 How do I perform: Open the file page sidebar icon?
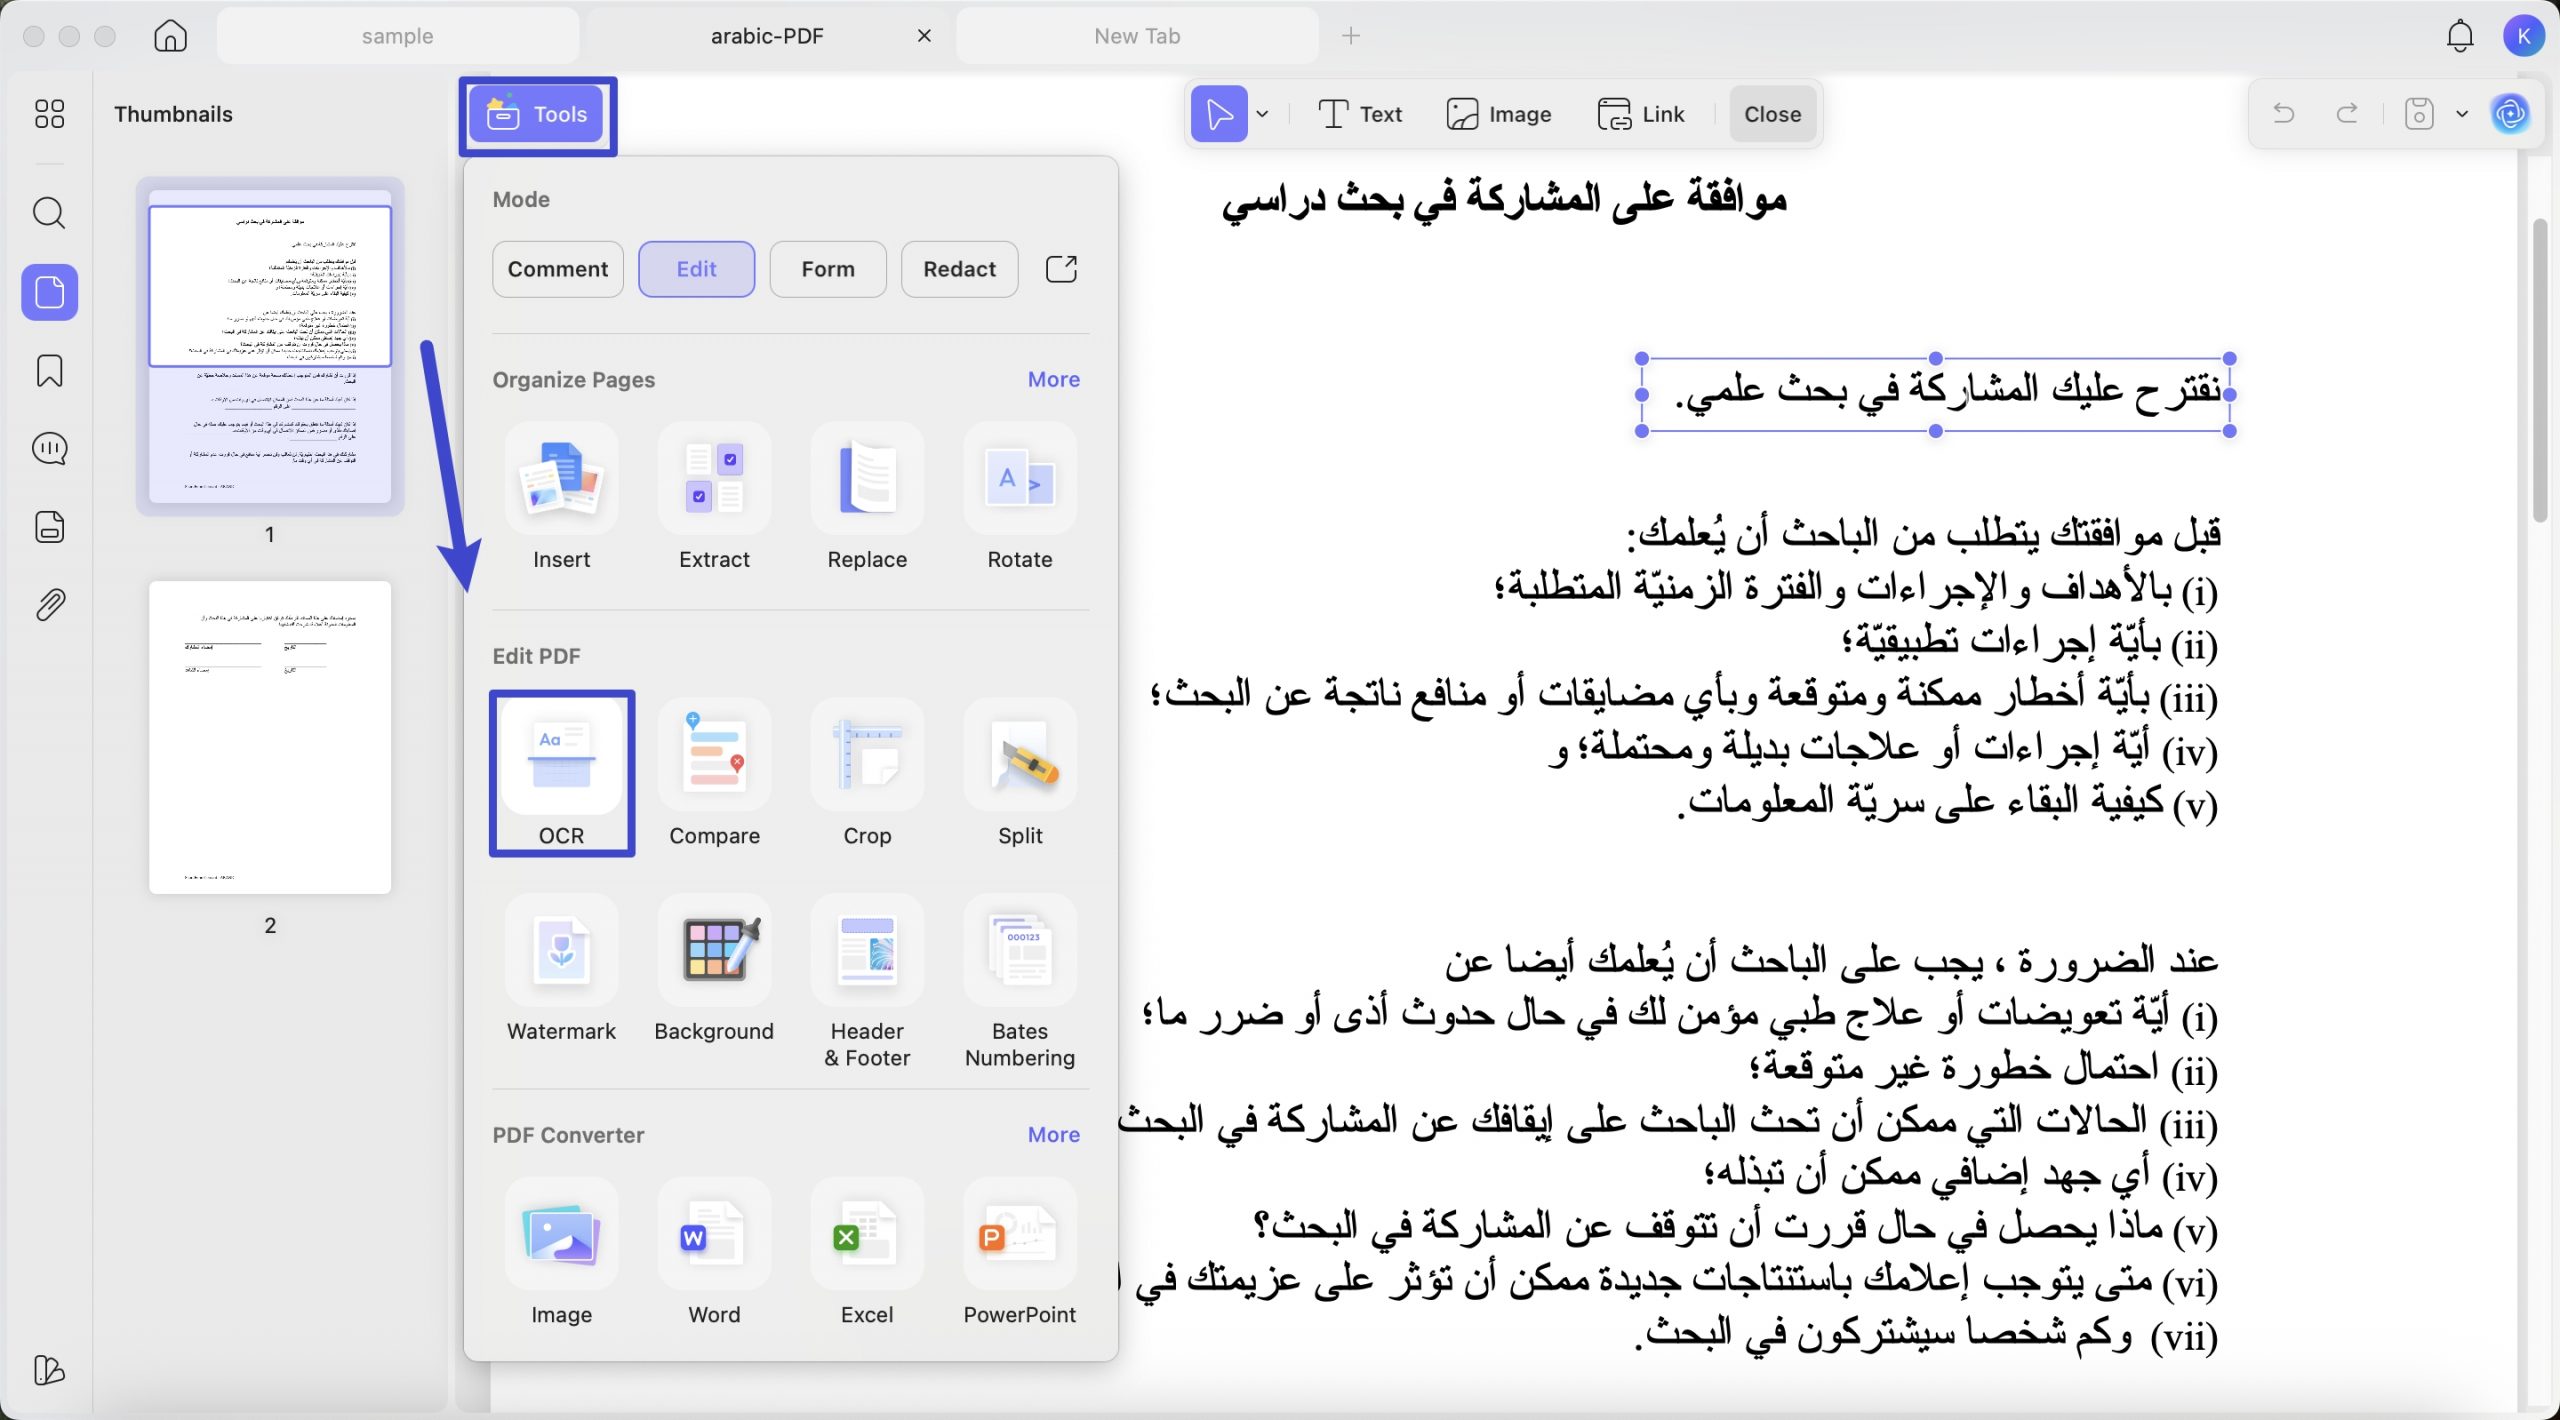point(49,527)
